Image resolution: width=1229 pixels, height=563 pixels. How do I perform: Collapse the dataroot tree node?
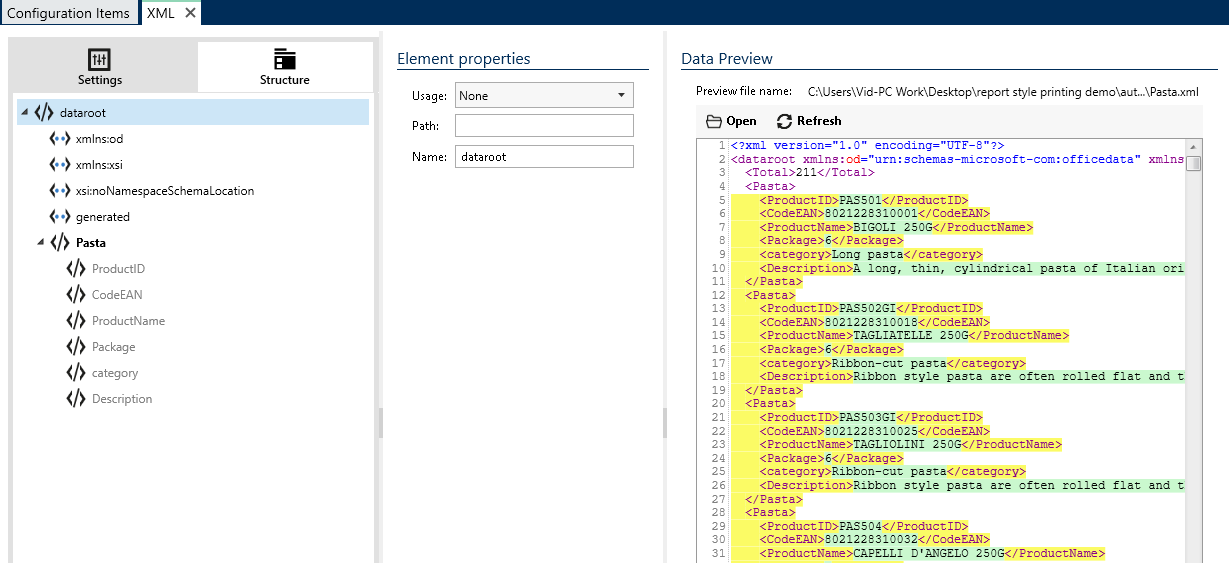click(24, 114)
